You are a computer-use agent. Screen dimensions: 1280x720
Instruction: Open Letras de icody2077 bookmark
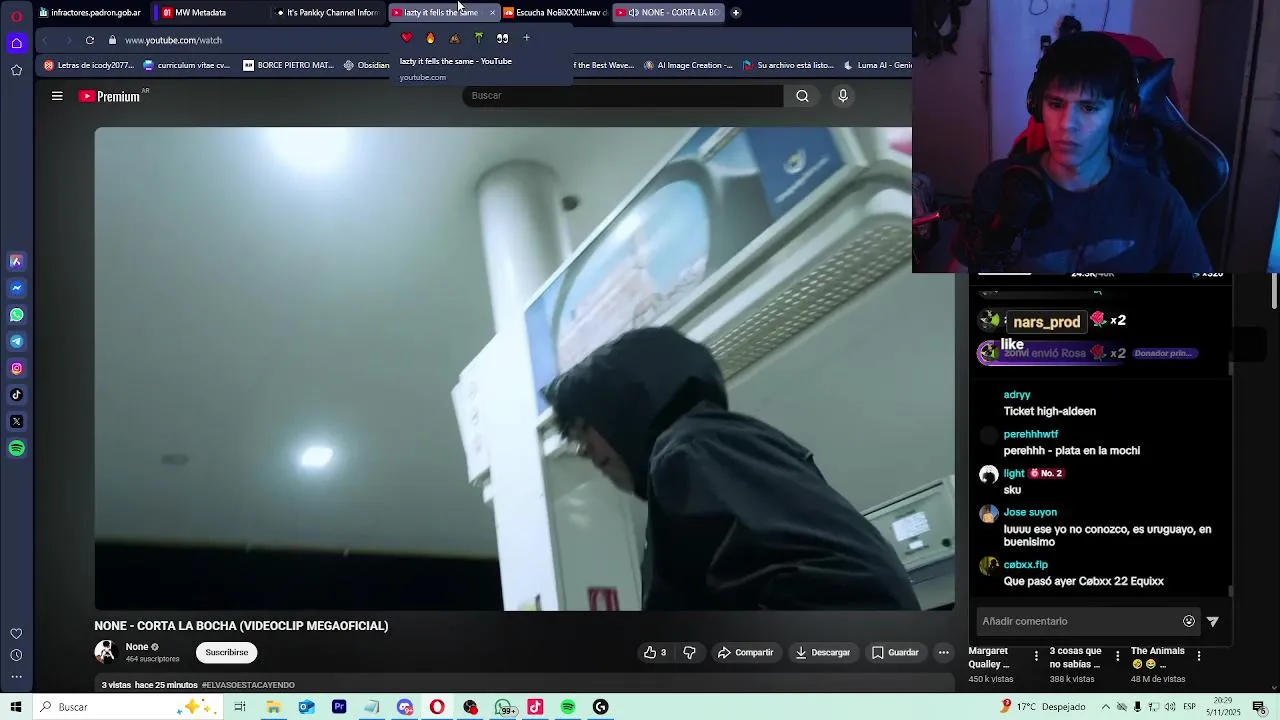88,65
